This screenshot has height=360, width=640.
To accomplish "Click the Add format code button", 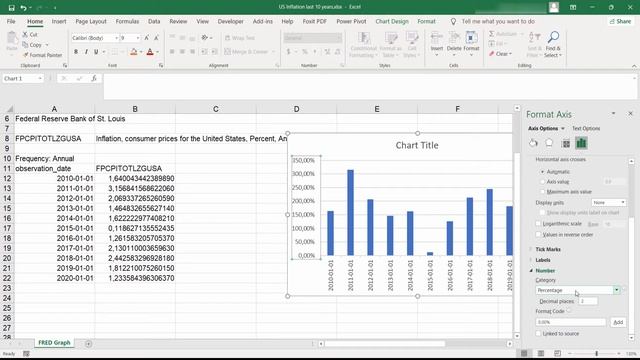I will coord(618,322).
